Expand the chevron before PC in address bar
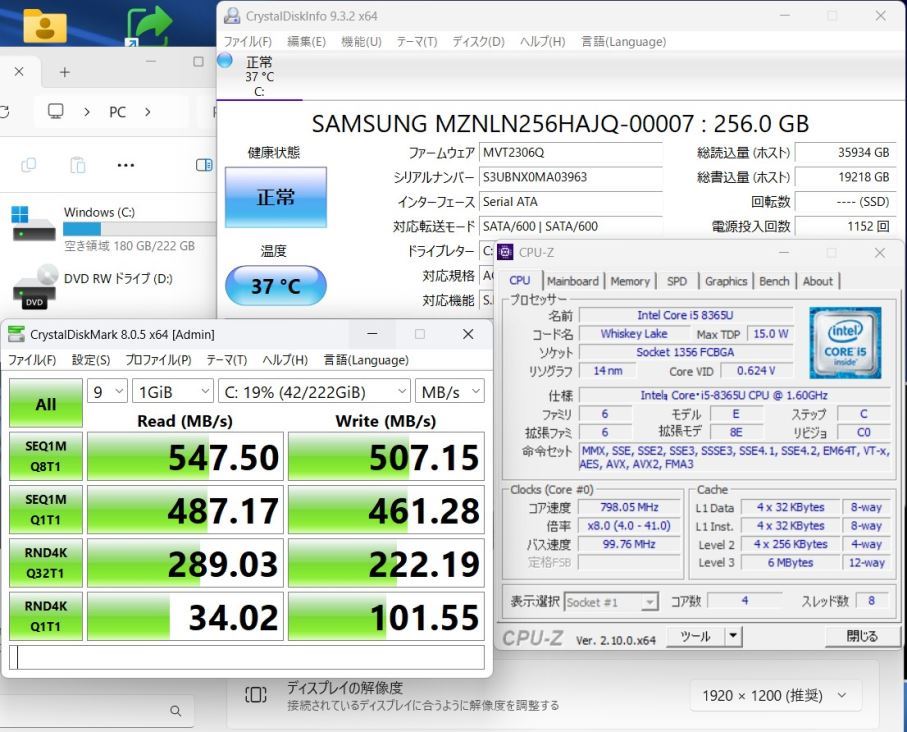Screen dimensions: 907x732 click(x=87, y=112)
